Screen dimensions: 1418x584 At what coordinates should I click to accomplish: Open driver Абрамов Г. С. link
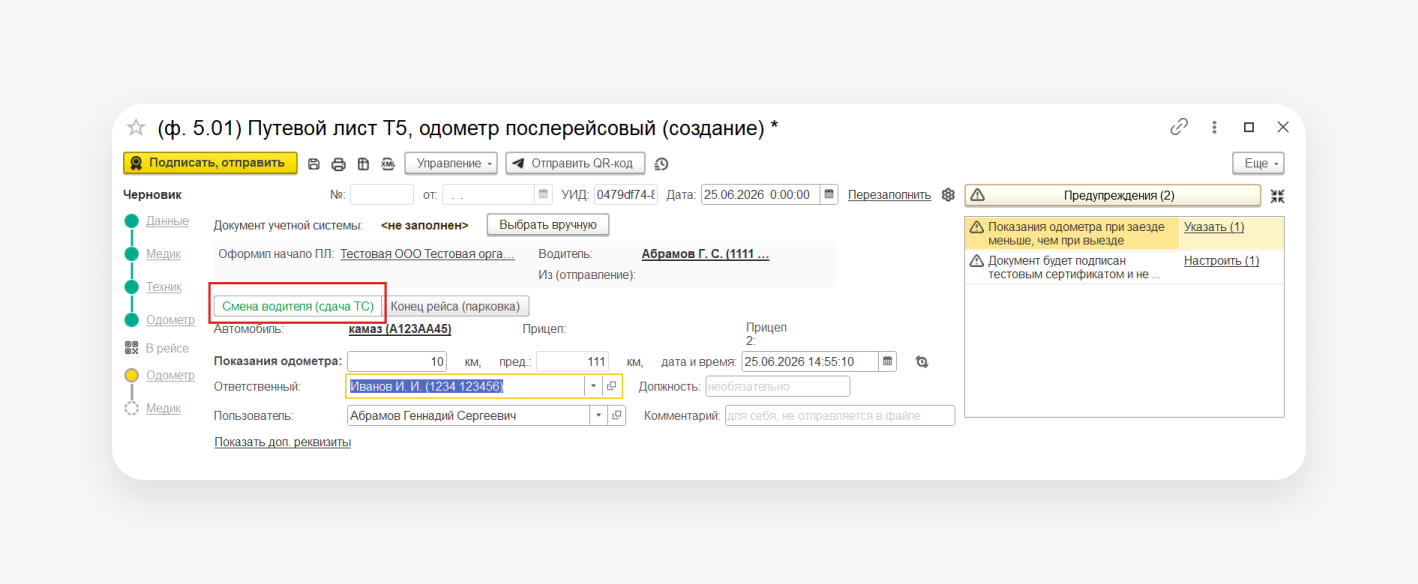(x=705, y=254)
